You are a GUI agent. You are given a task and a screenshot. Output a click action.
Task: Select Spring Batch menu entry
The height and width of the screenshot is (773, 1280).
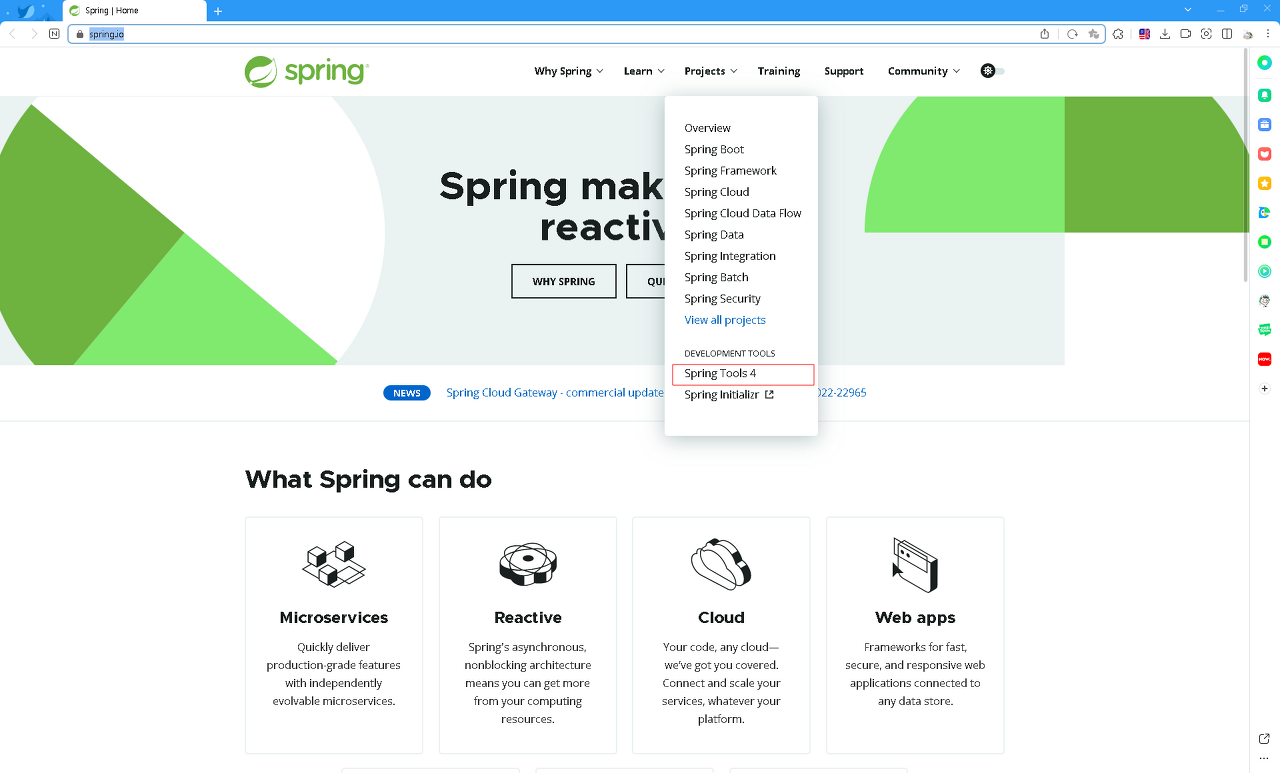coord(716,277)
